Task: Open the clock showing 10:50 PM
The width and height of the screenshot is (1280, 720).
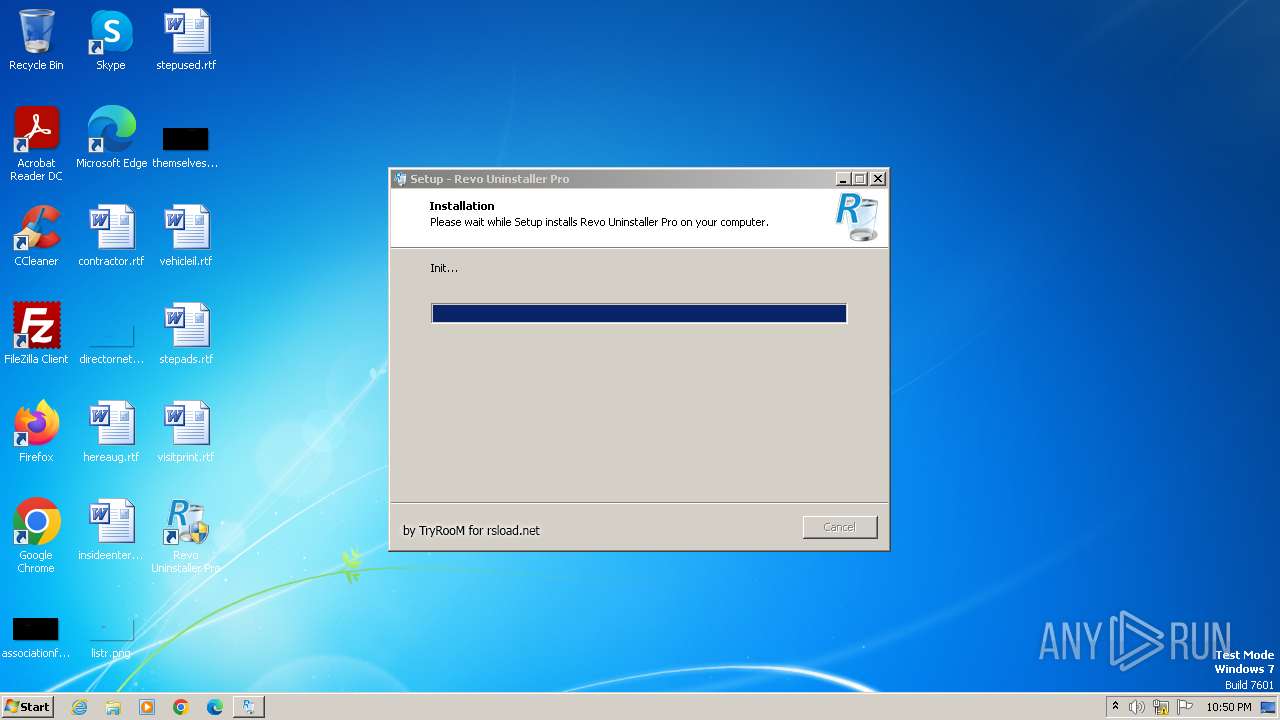Action: tap(1229, 707)
